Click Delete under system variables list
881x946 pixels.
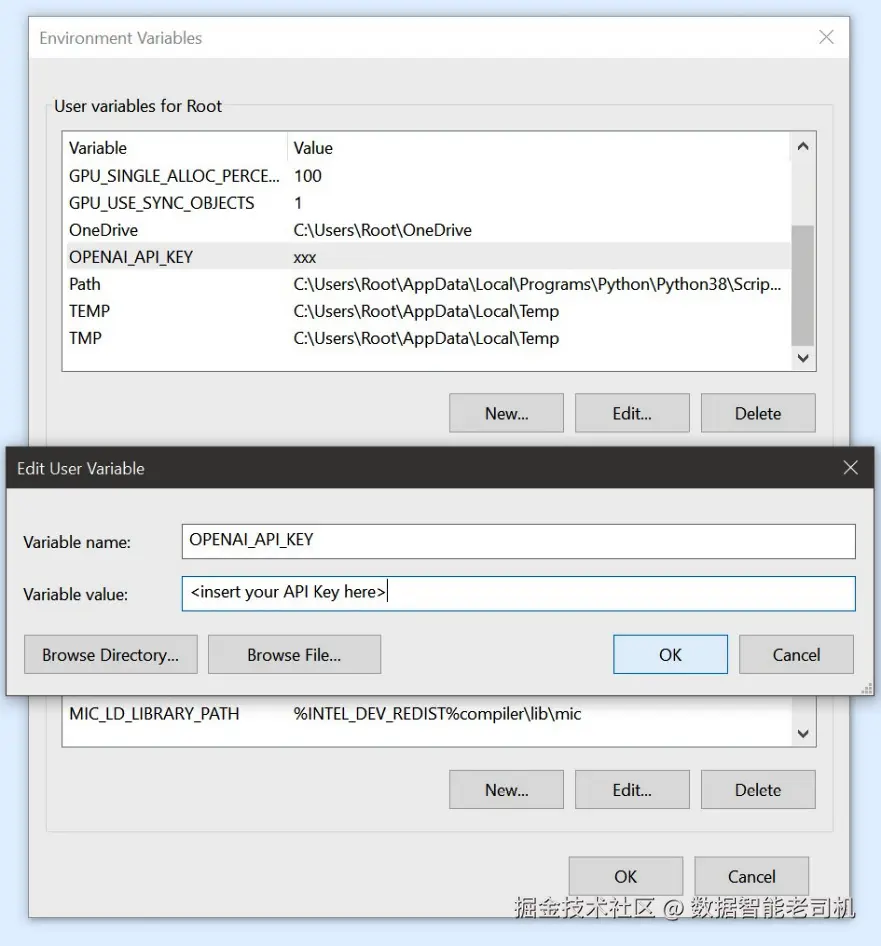(x=758, y=790)
